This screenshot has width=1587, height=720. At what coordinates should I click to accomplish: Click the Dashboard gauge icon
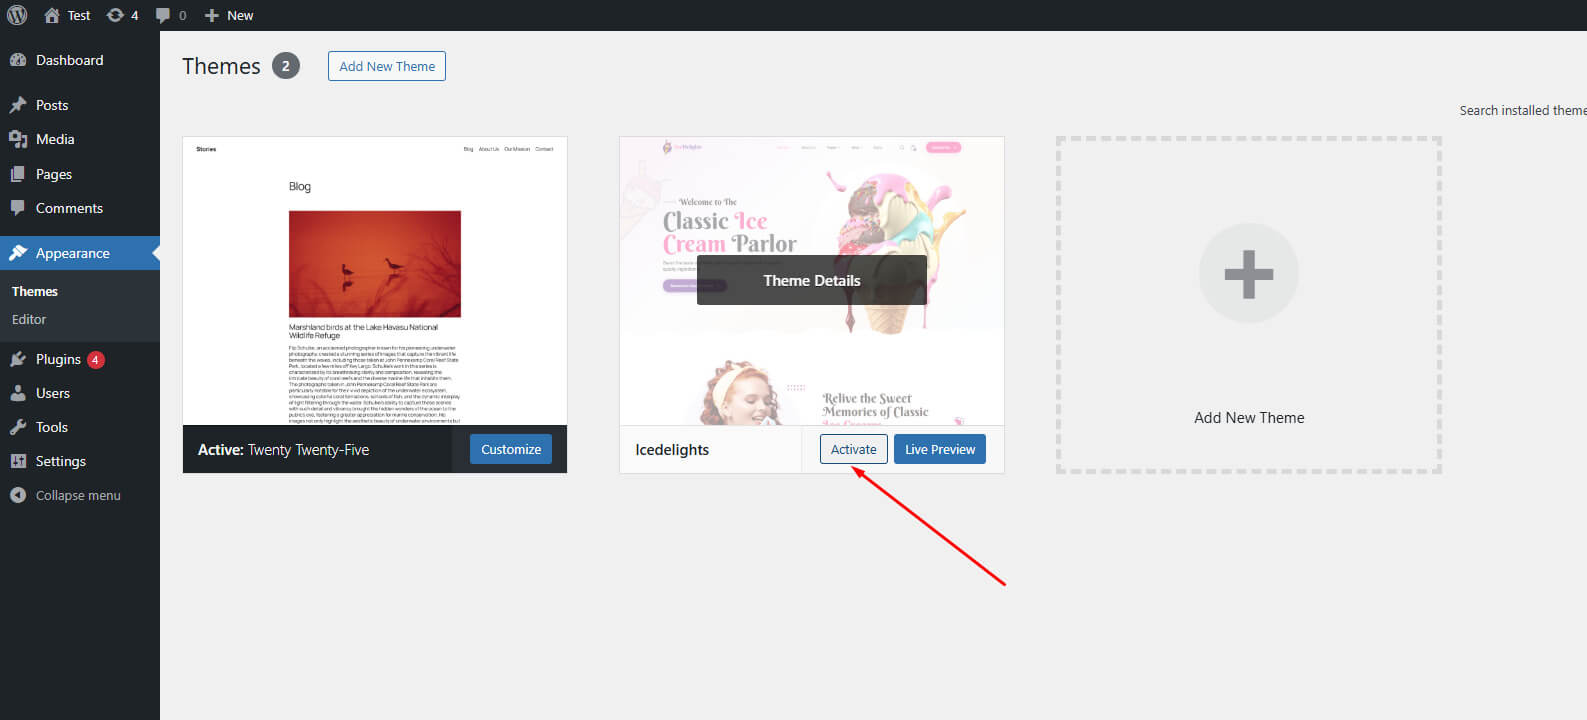(x=18, y=60)
